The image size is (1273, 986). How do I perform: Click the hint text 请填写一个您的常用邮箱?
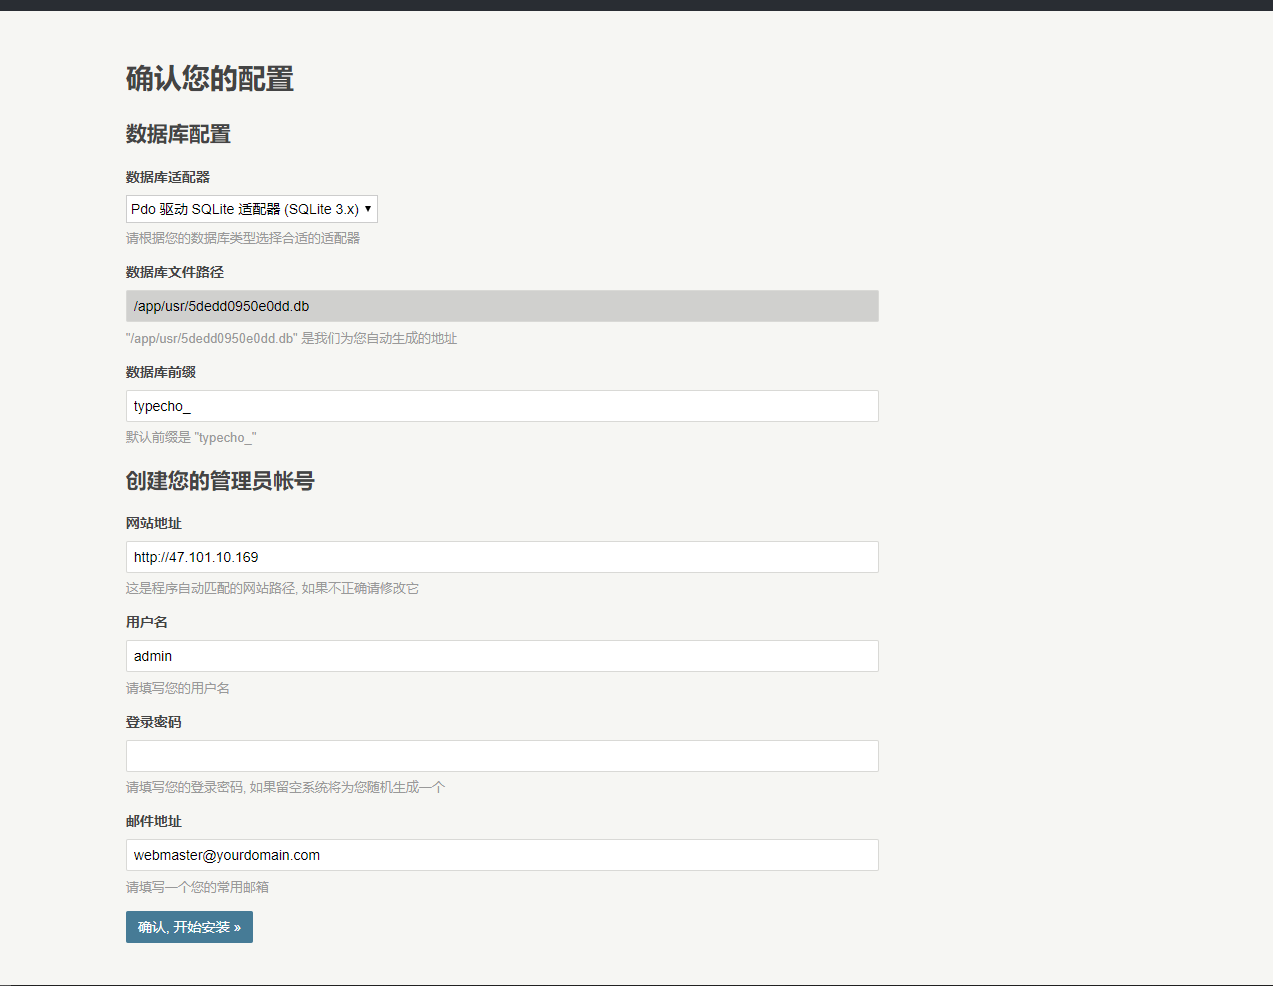point(197,887)
